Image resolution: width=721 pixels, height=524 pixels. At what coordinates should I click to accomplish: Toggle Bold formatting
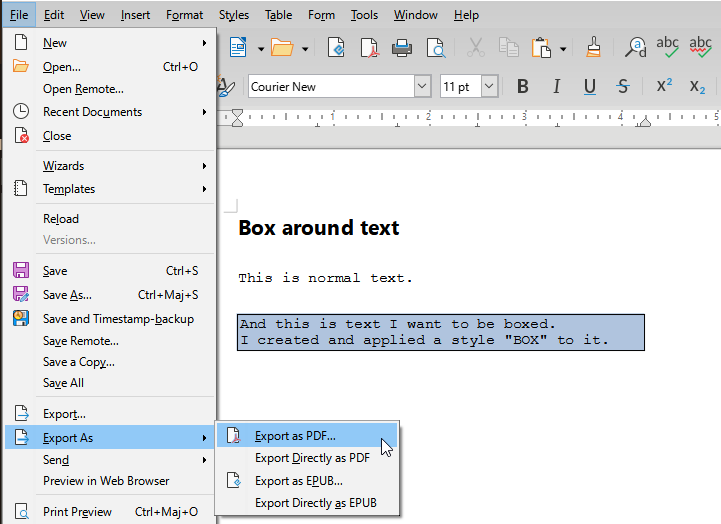coord(523,86)
